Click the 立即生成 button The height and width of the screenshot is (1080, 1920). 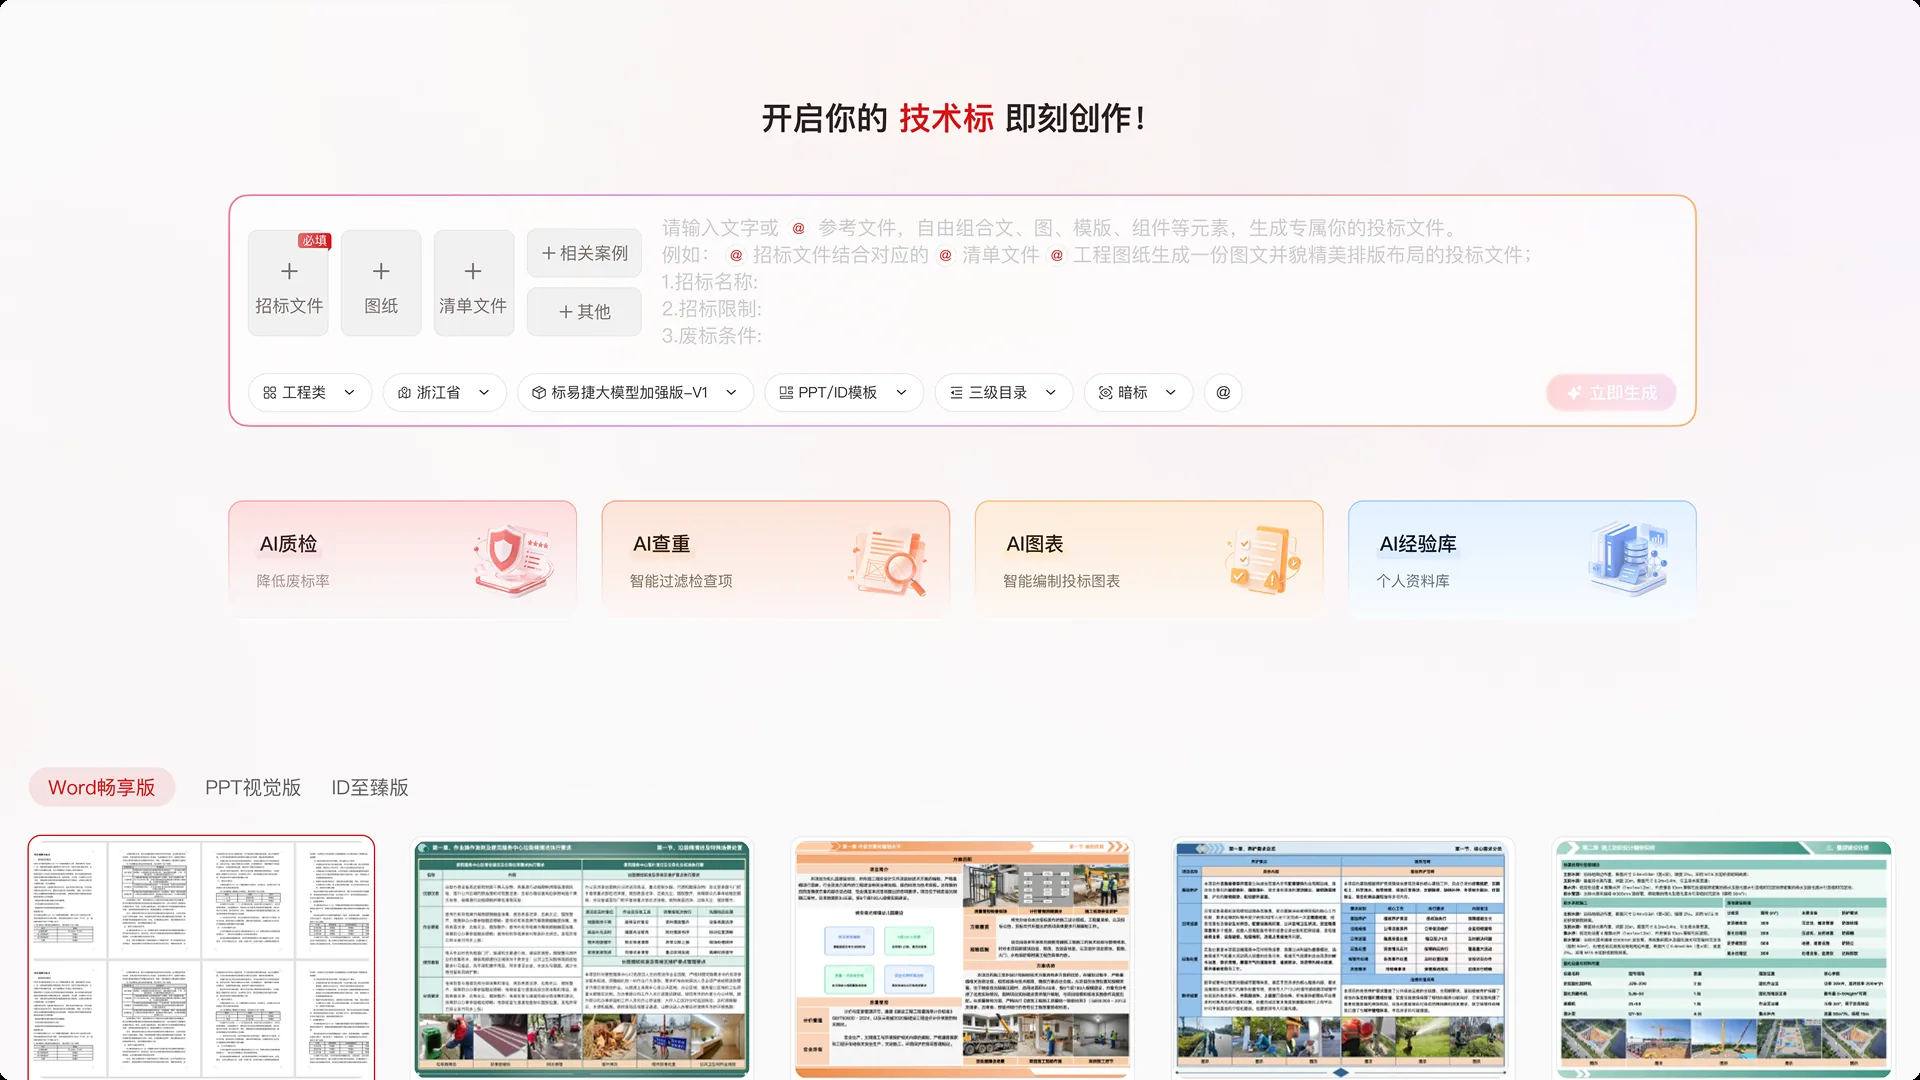(1611, 393)
